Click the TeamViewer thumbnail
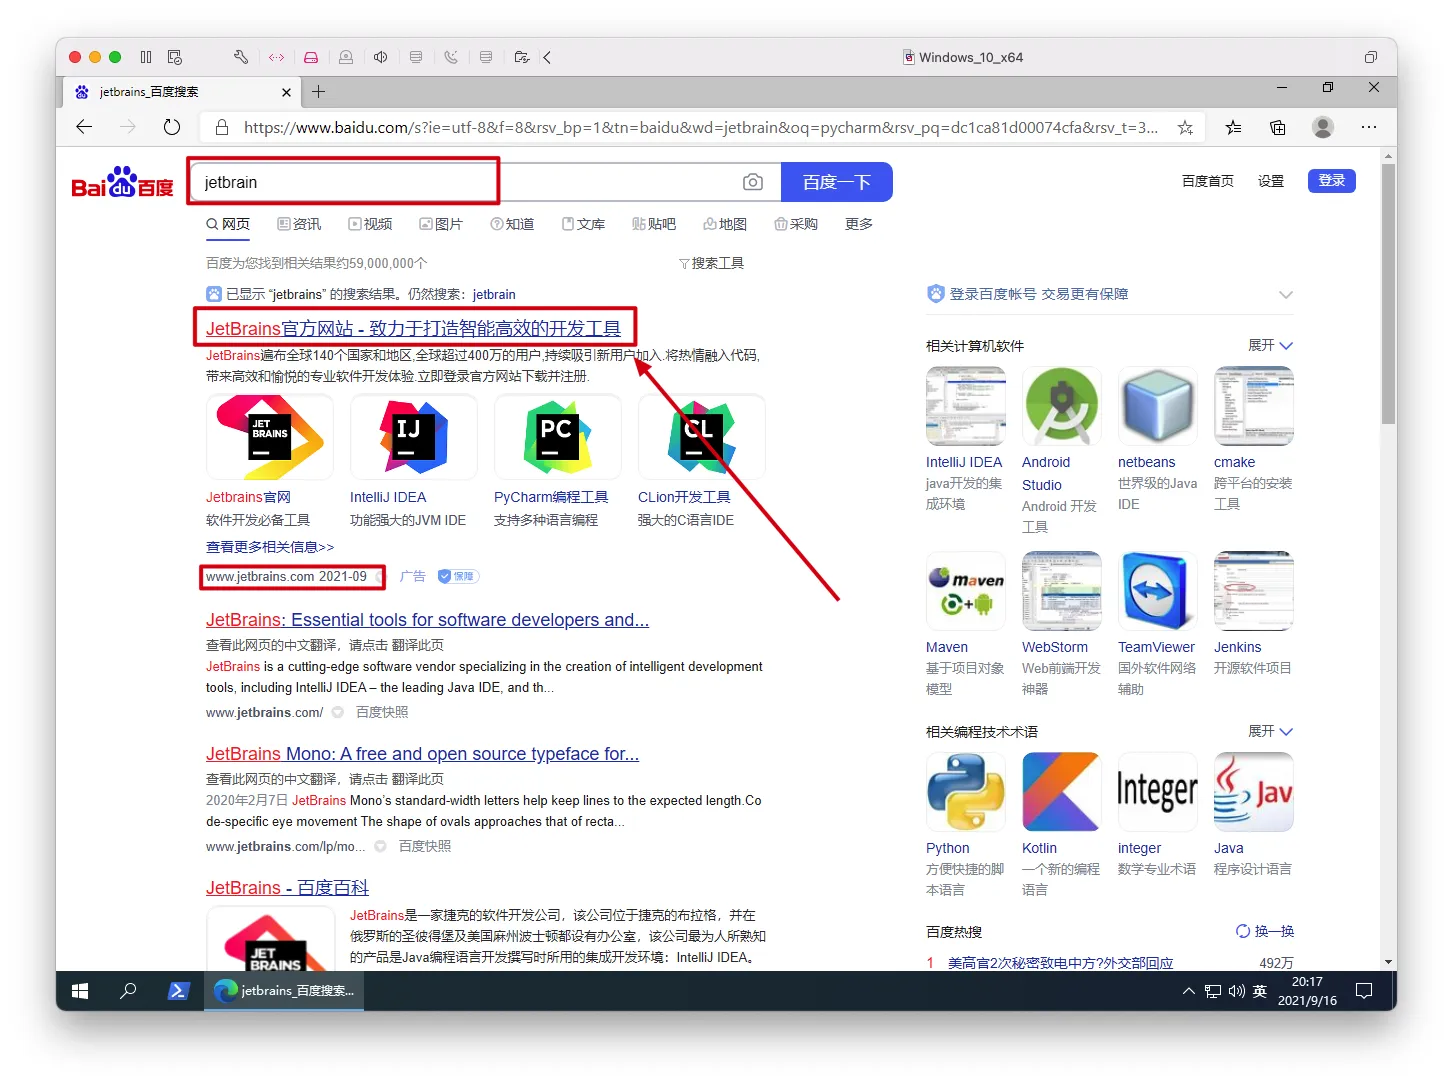The image size is (1453, 1085). [1158, 591]
